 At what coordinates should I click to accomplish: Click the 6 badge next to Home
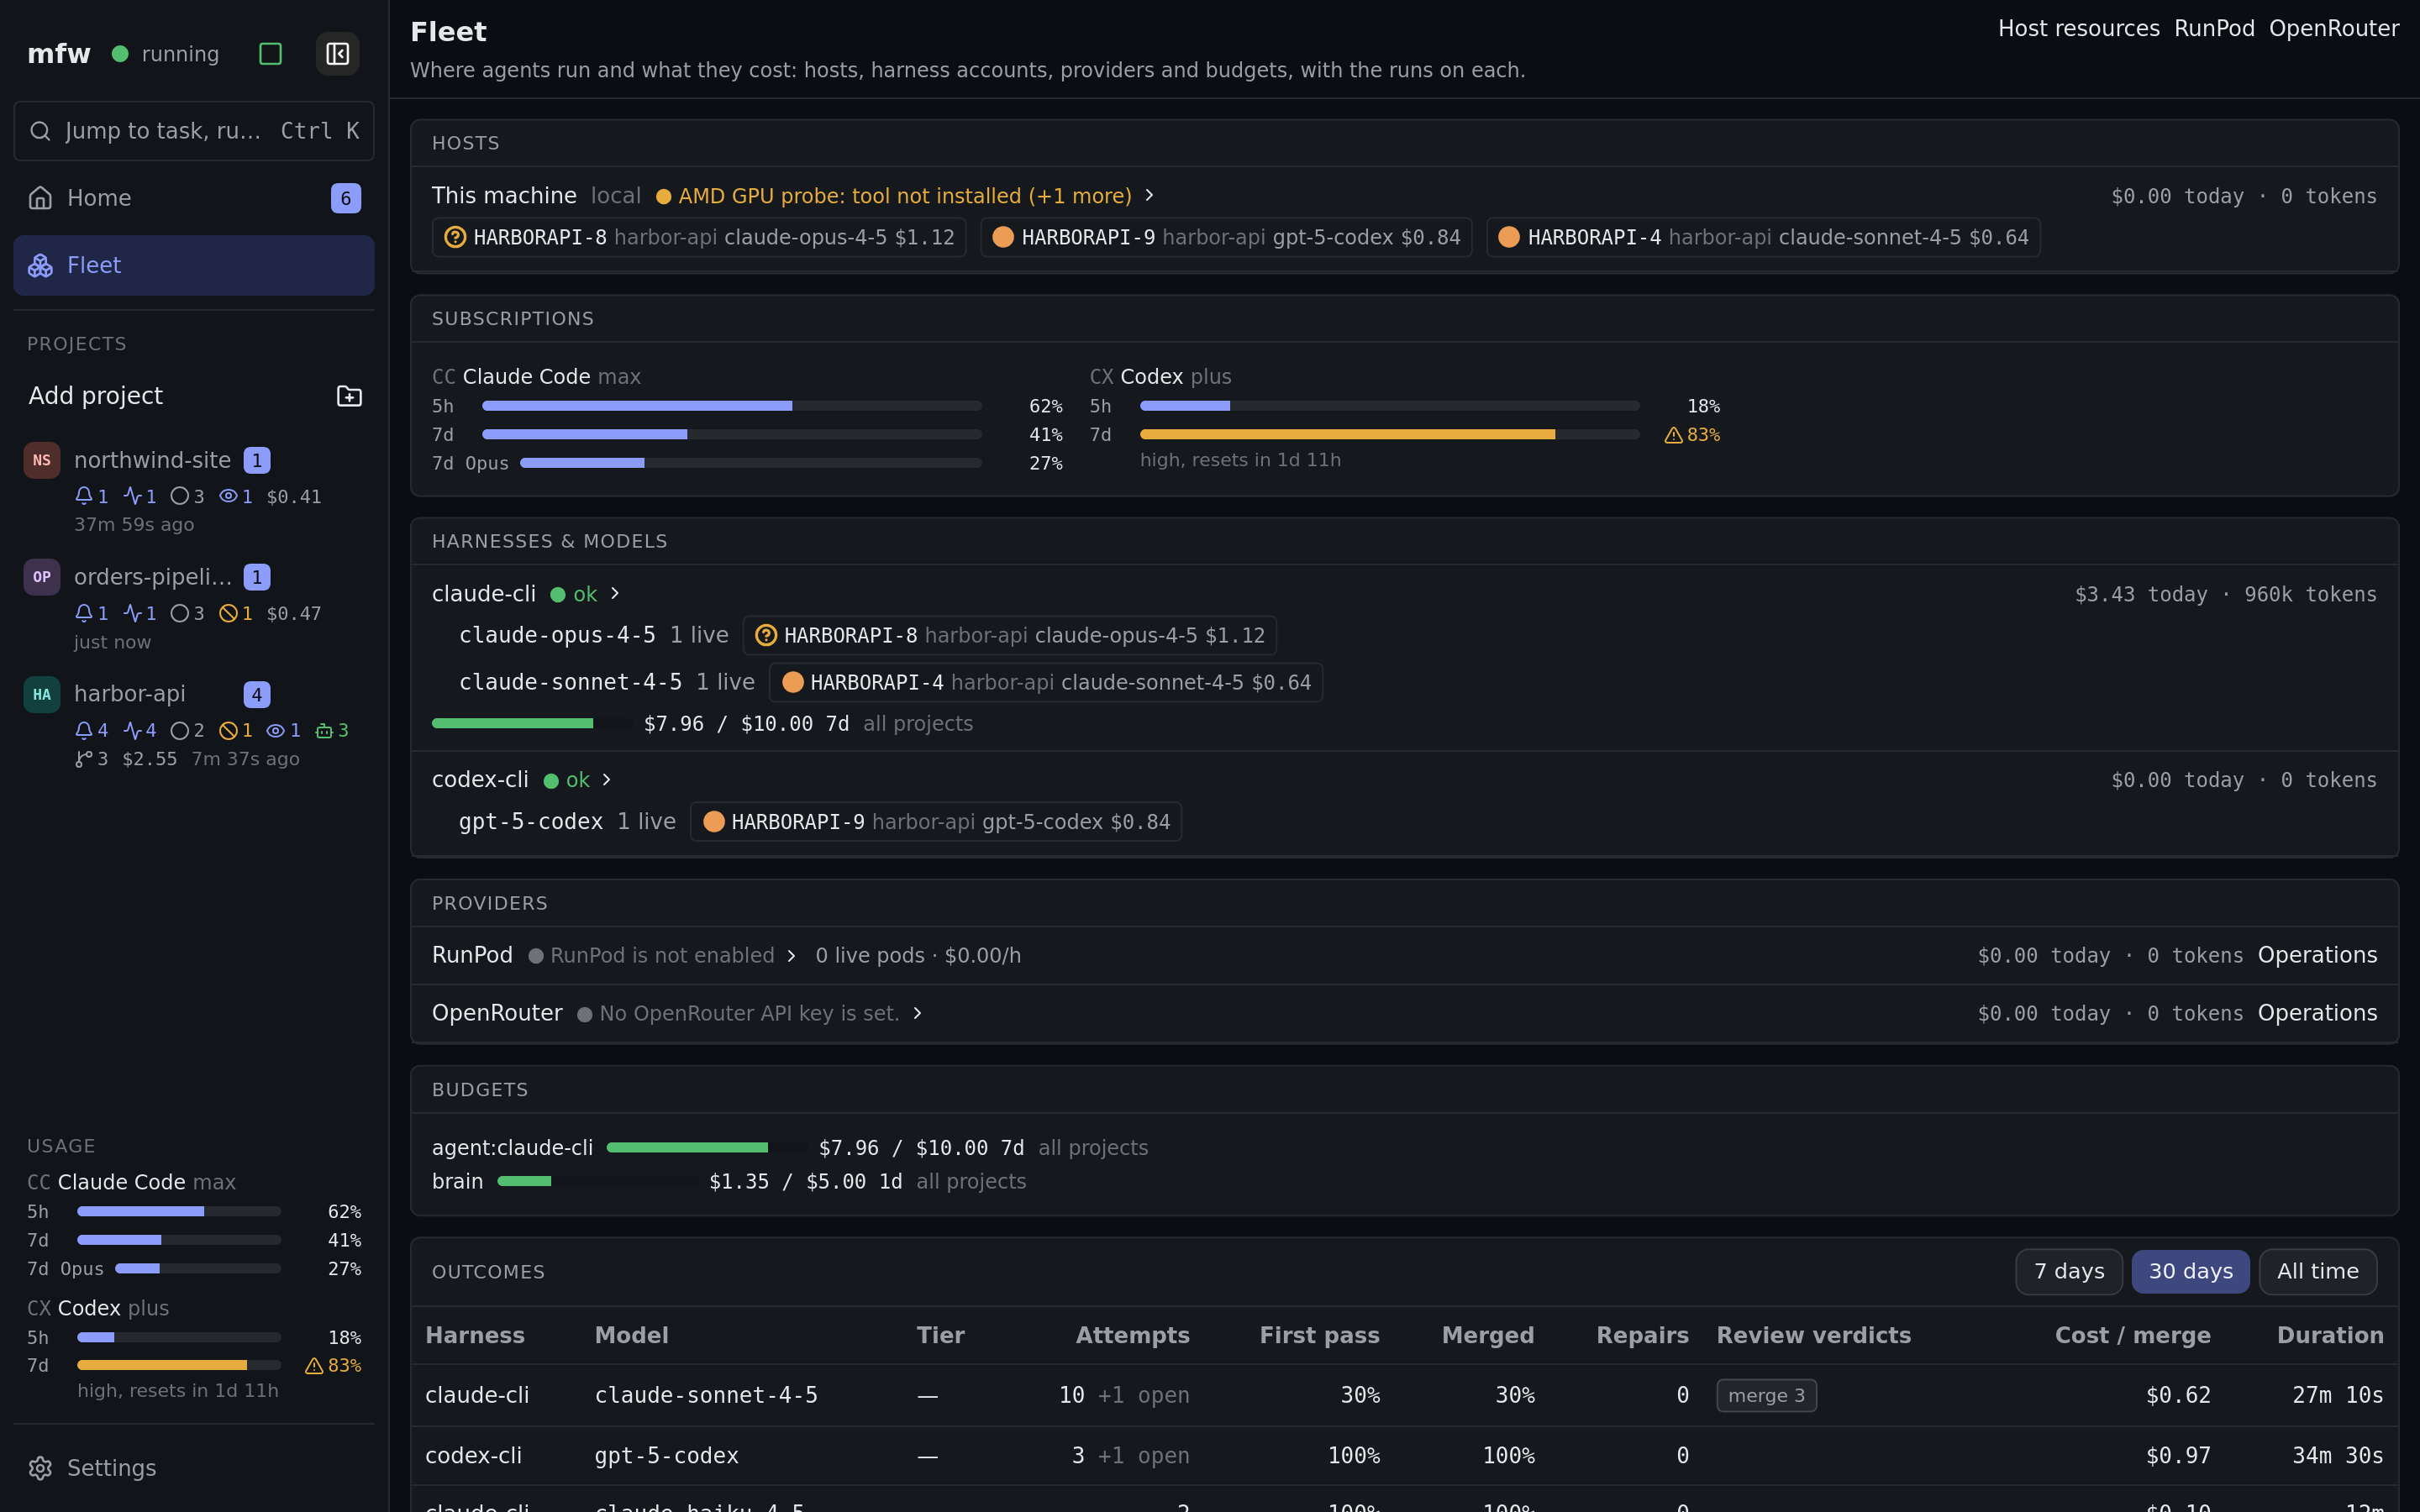coord(346,198)
